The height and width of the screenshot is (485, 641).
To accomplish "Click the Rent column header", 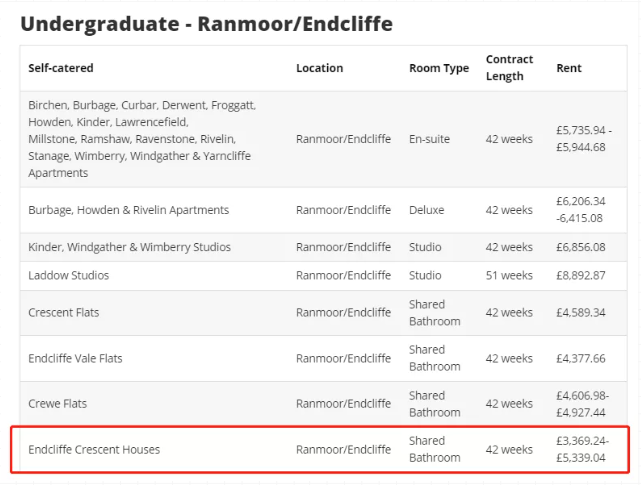I will pos(568,68).
